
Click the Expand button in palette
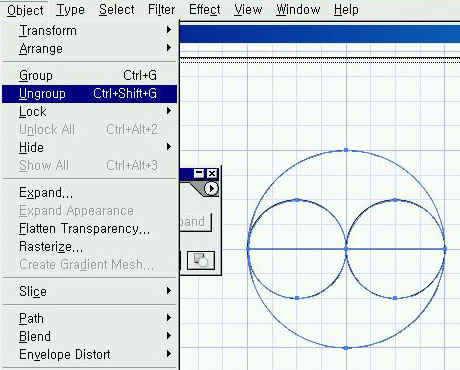(195, 222)
